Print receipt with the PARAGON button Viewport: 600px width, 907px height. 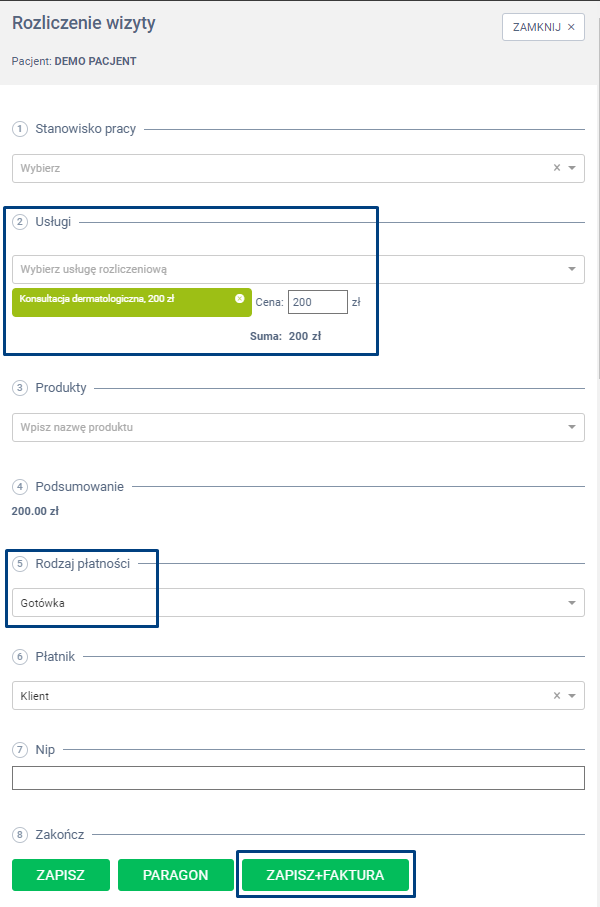(x=176, y=875)
